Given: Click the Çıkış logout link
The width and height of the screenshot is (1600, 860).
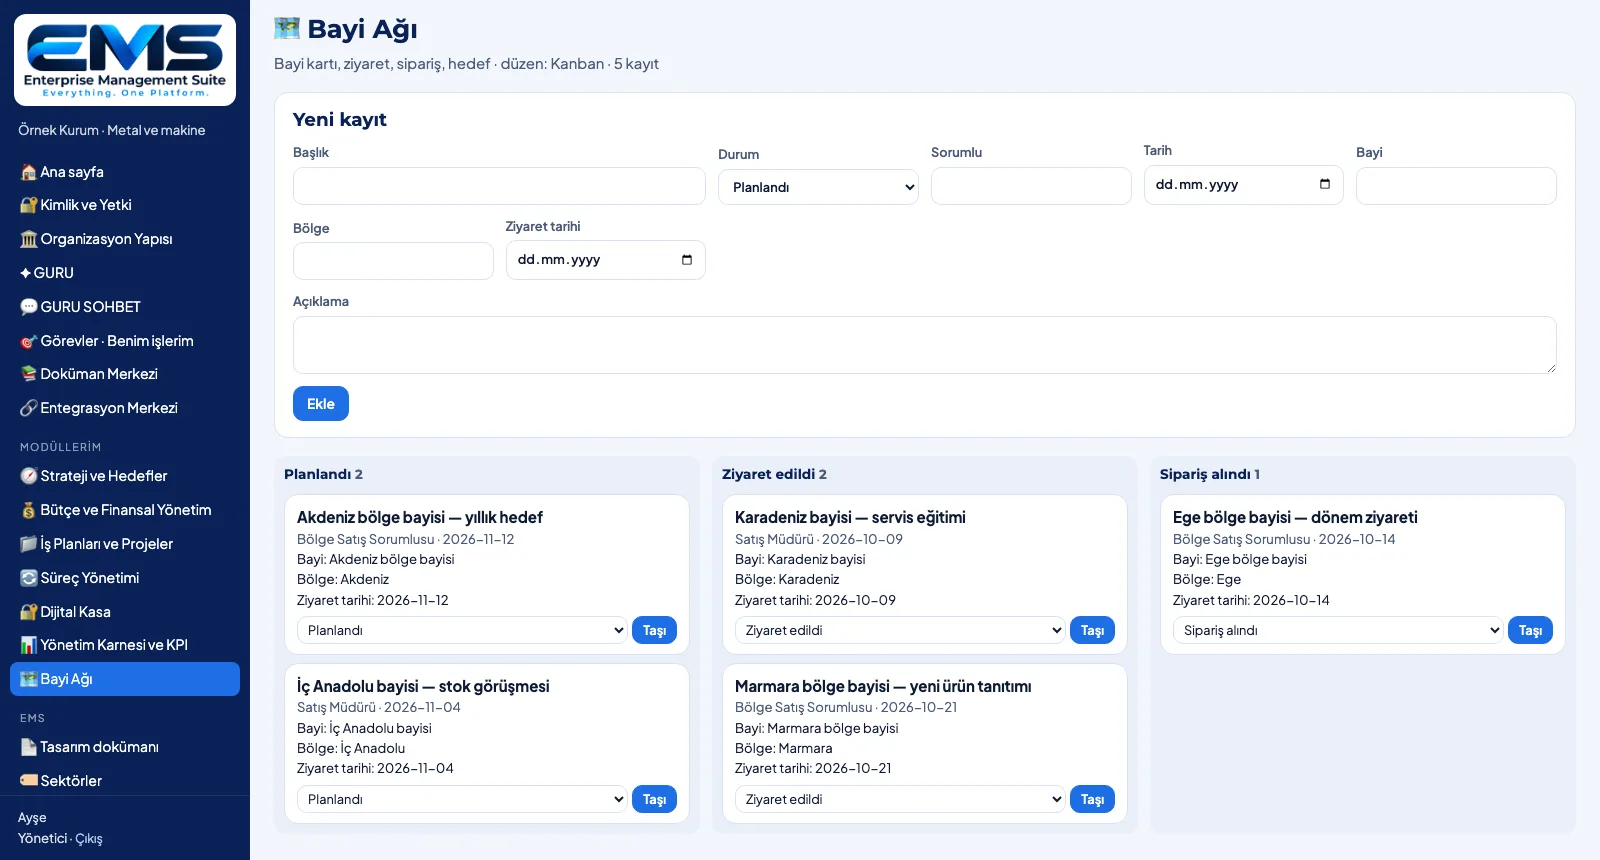Looking at the screenshot, I should coord(89,839).
